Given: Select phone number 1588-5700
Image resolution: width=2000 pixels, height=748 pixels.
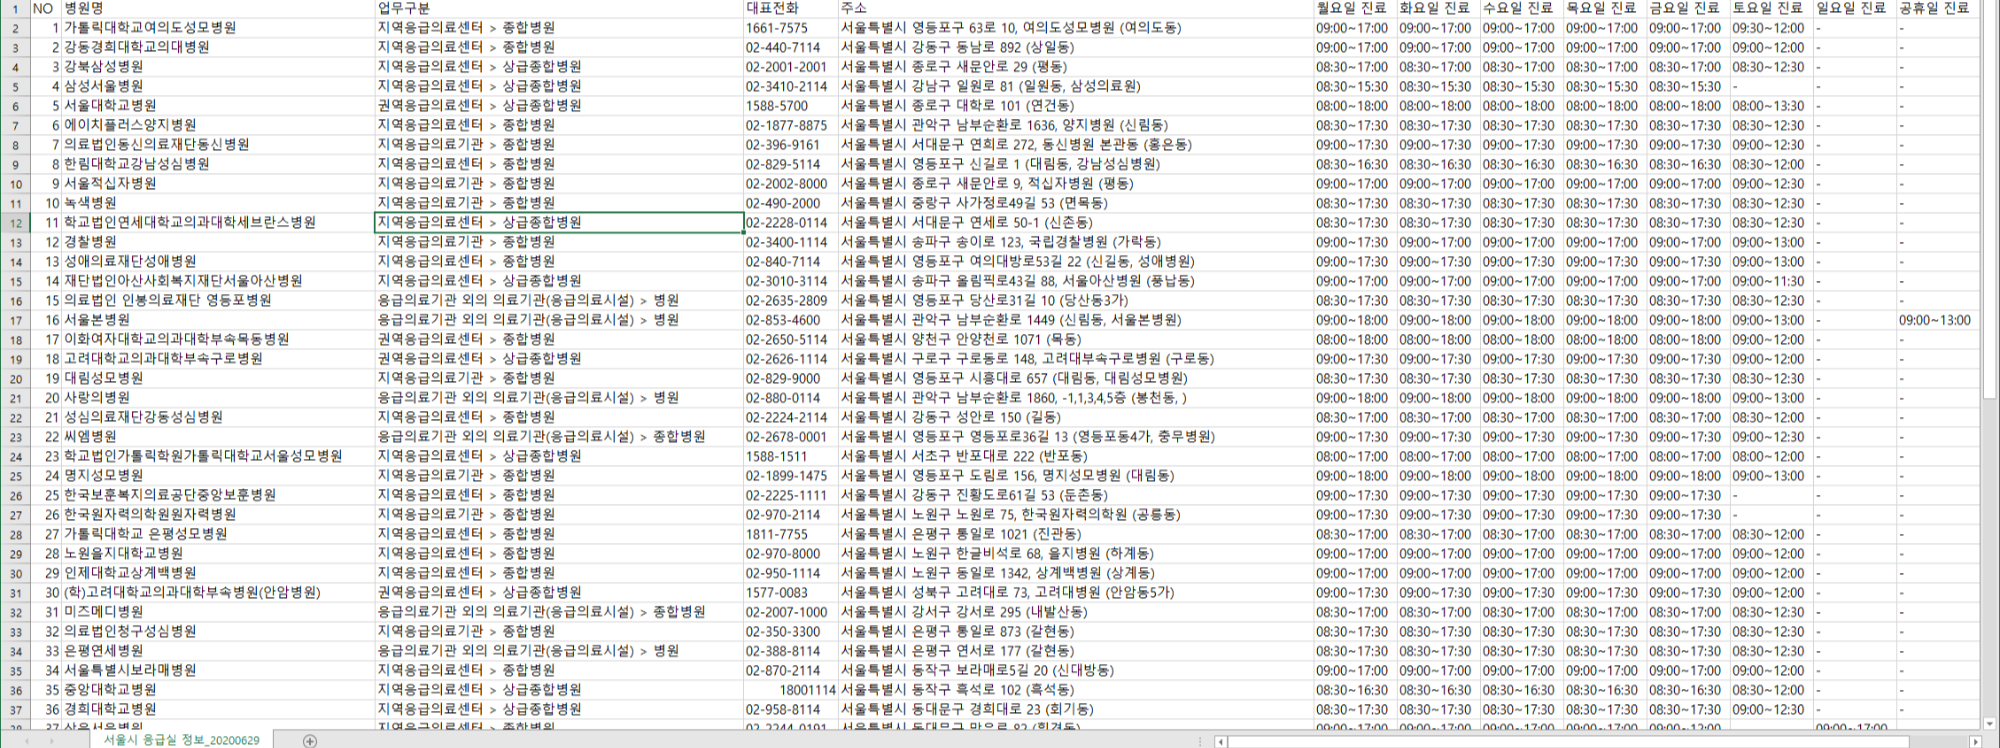Looking at the screenshot, I should tap(790, 106).
